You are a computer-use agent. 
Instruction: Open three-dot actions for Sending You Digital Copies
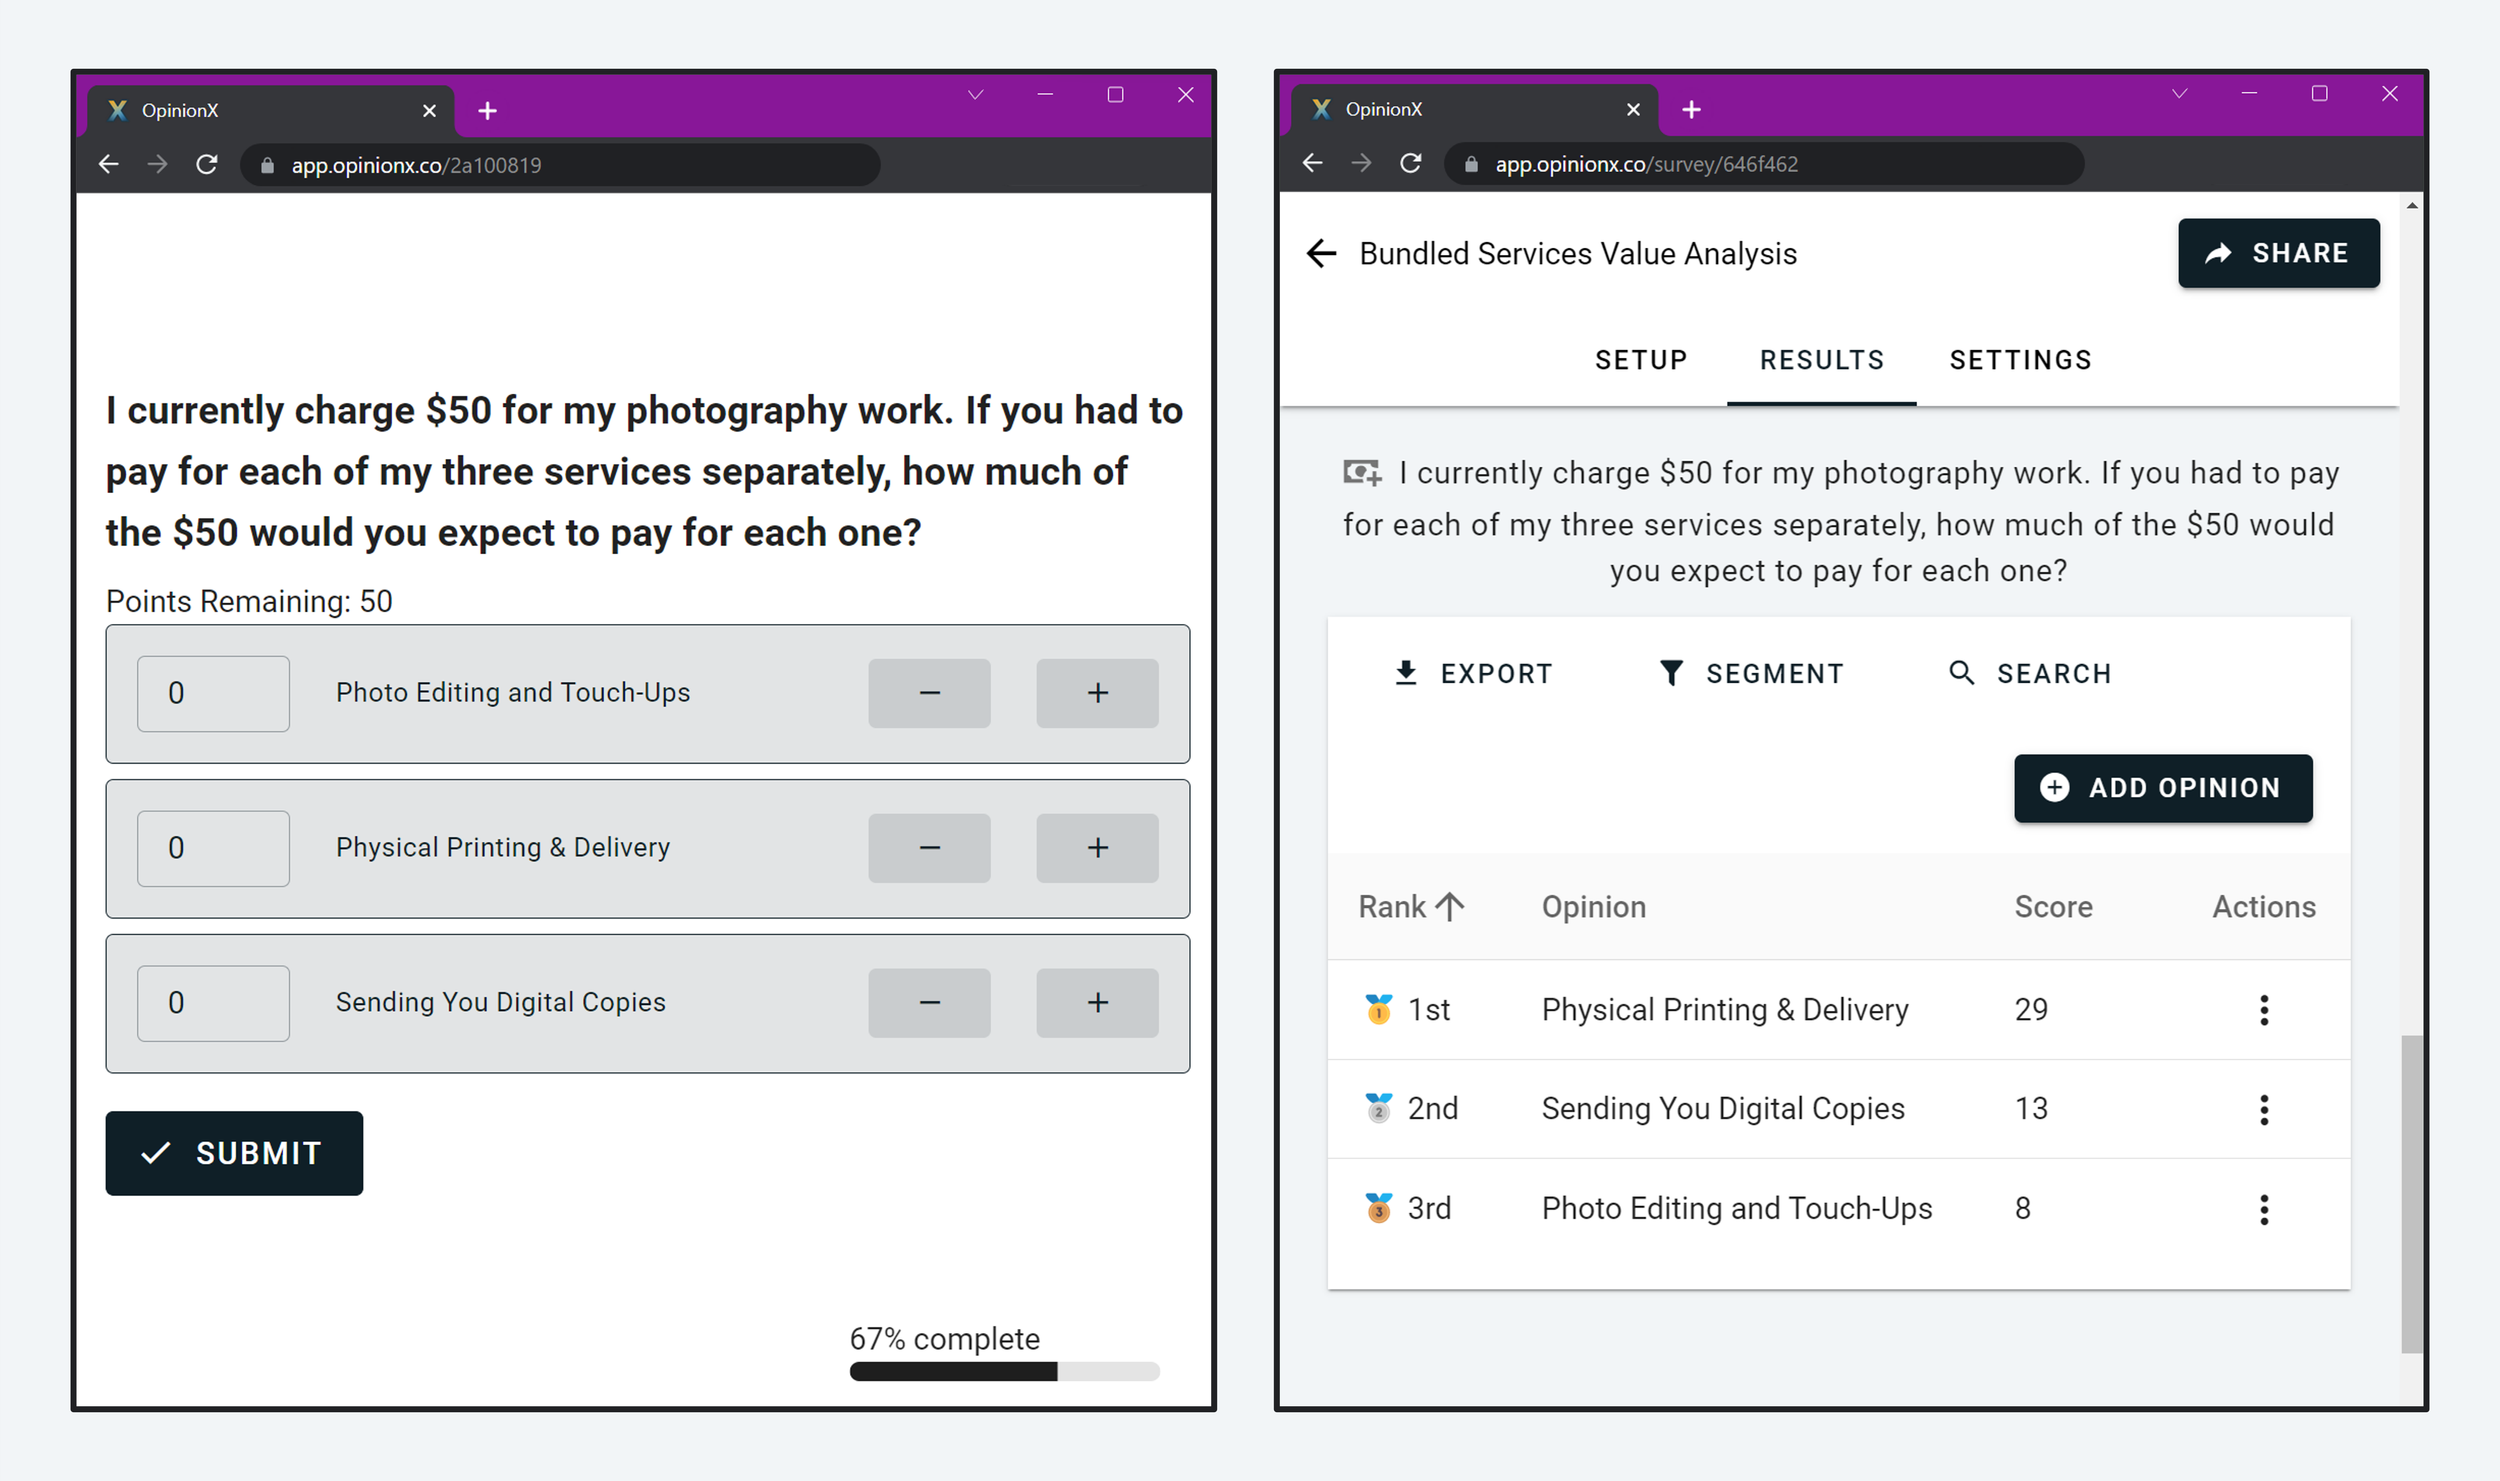(x=2263, y=1109)
